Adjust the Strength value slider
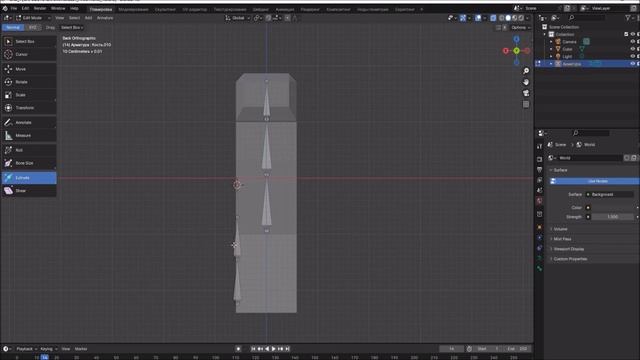640x360 pixels. click(x=612, y=217)
